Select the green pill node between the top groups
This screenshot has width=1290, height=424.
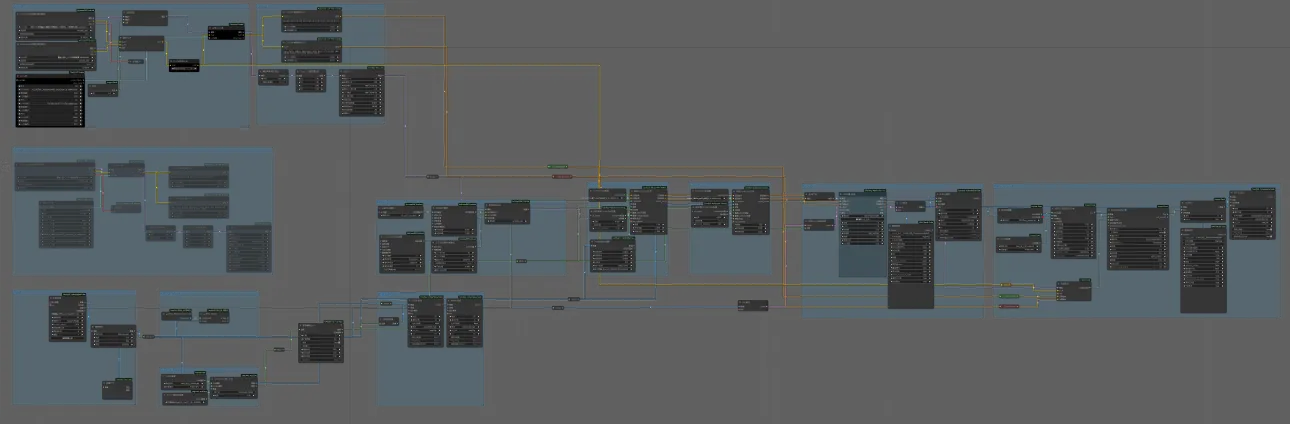pyautogui.click(x=557, y=167)
